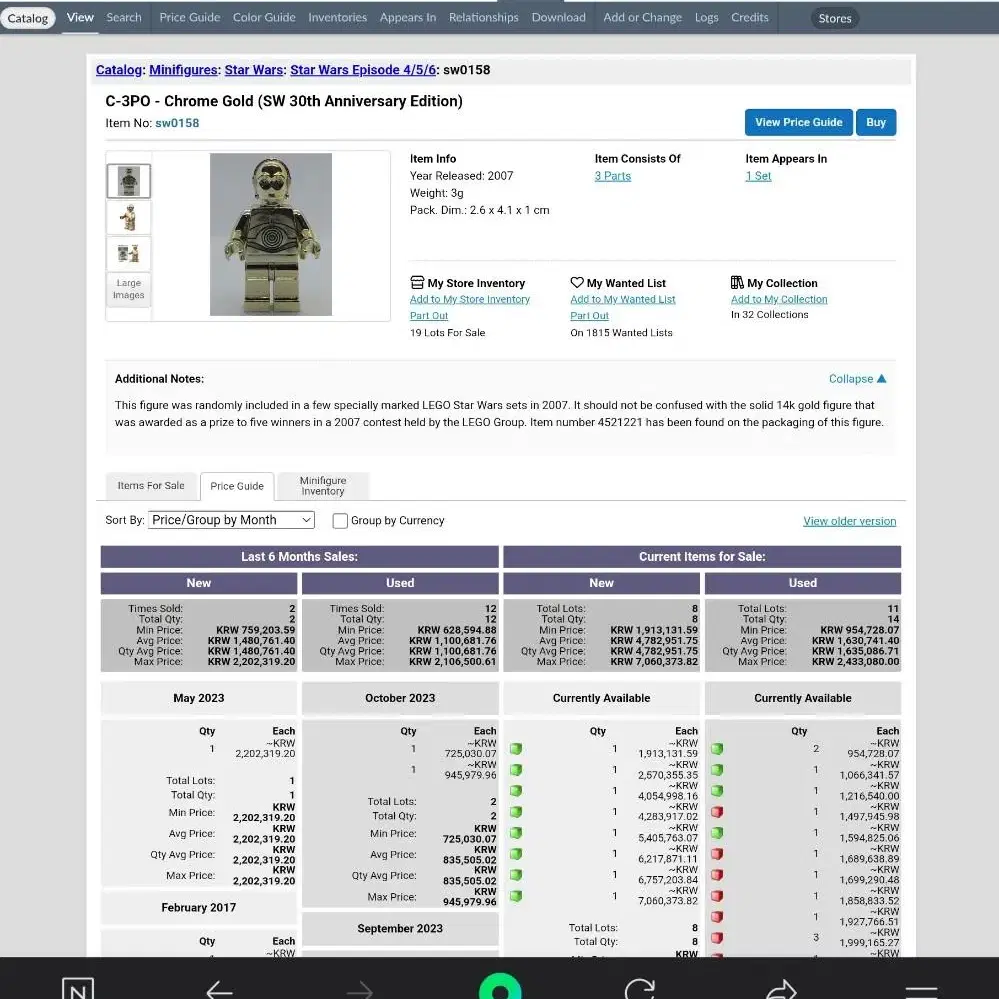Click the View Price Guide button
The image size is (999, 999).
(798, 122)
